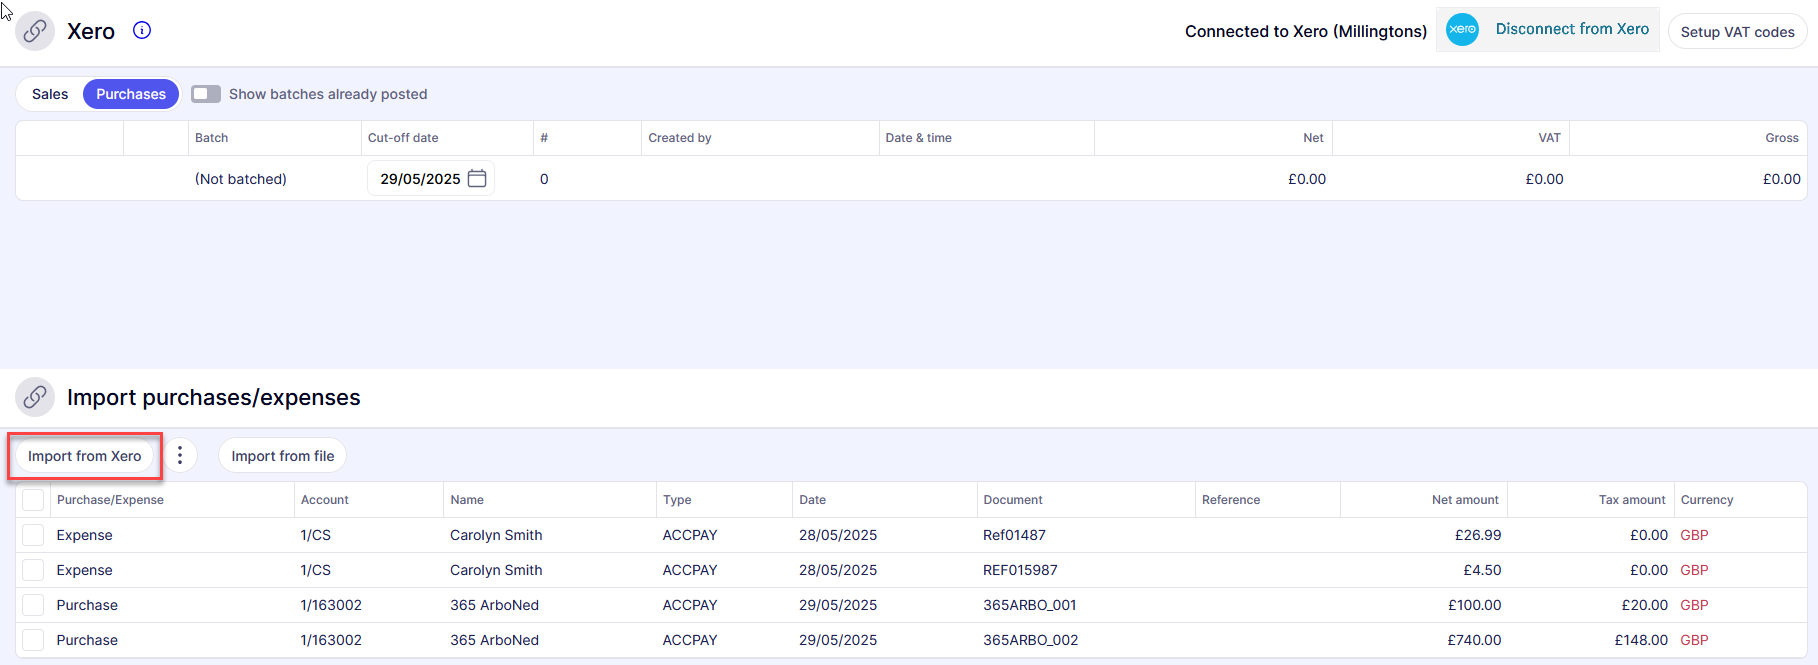This screenshot has width=1818, height=665.
Task: Open the cut-off date calendar picker
Action: pyautogui.click(x=477, y=178)
